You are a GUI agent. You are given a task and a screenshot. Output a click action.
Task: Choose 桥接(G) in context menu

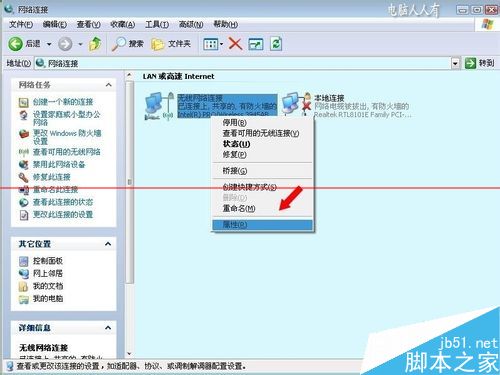(x=235, y=171)
